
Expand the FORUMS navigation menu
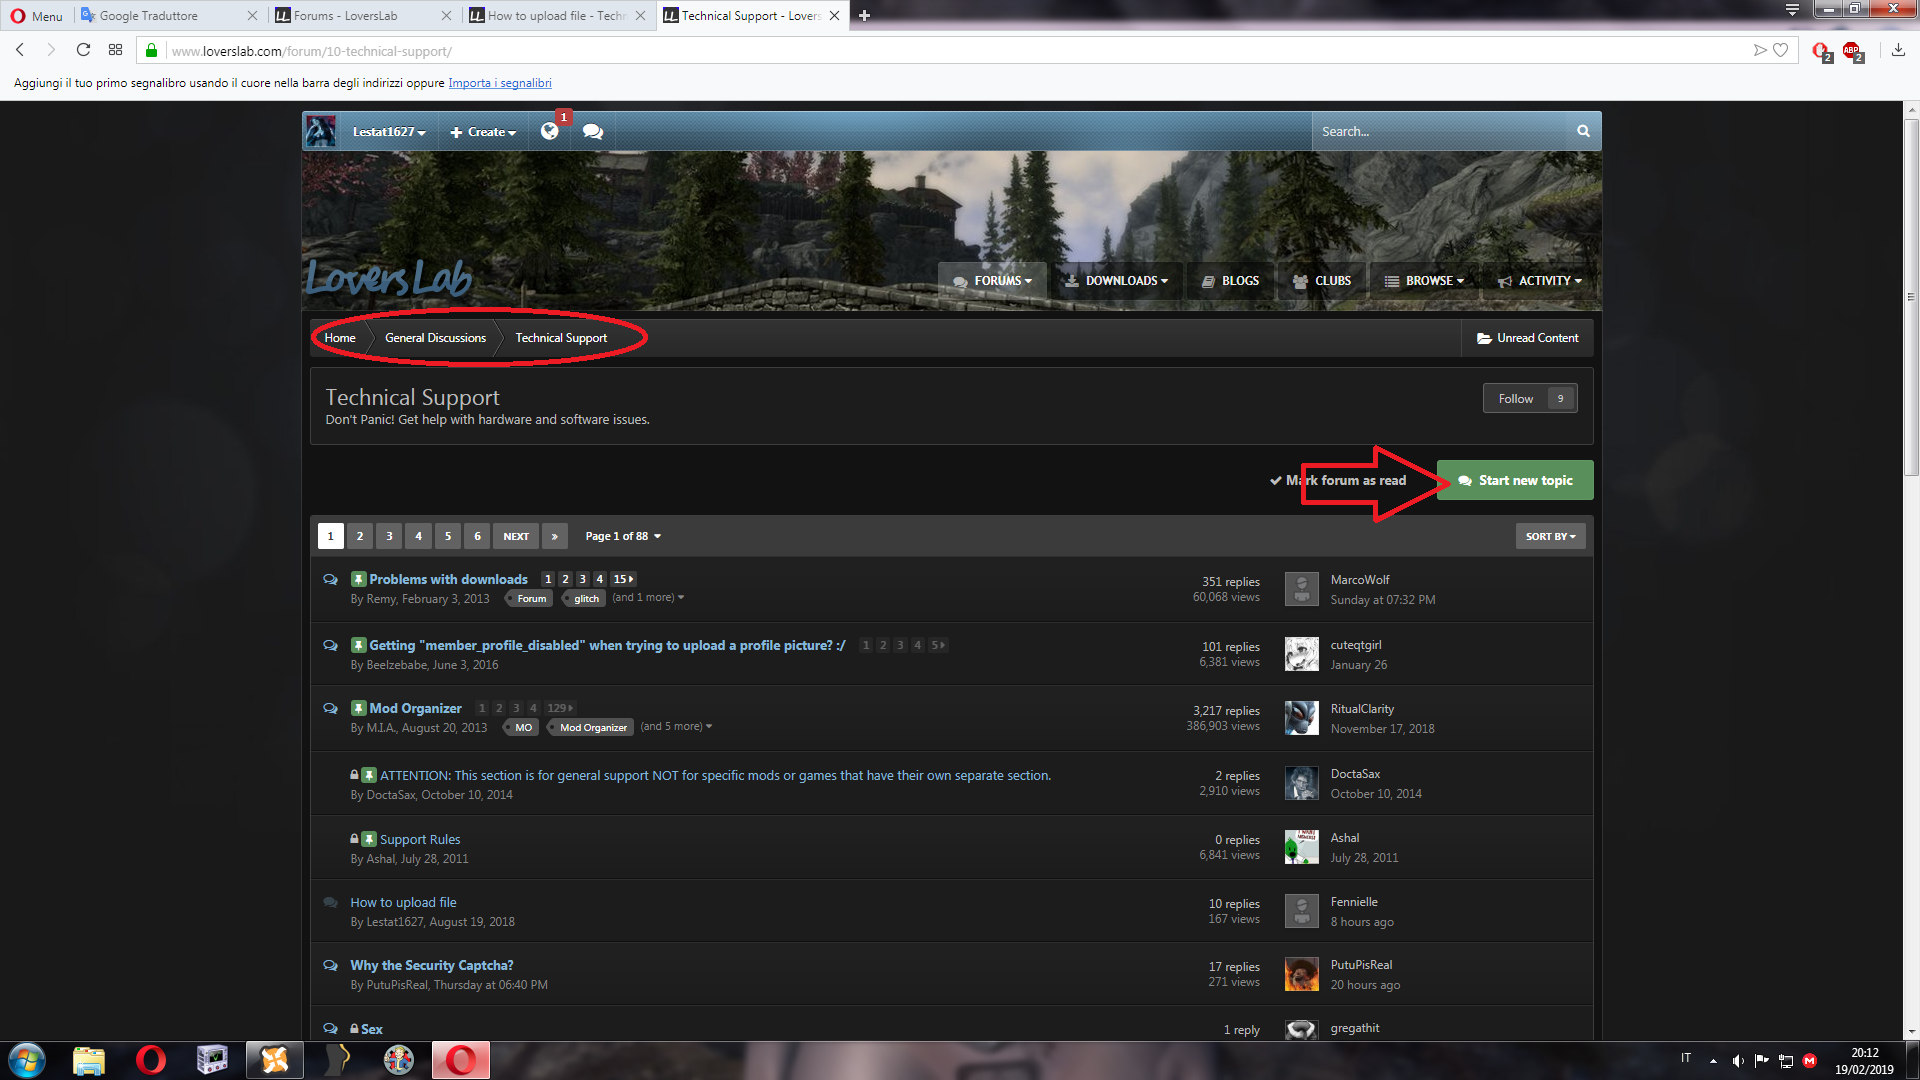tap(992, 281)
